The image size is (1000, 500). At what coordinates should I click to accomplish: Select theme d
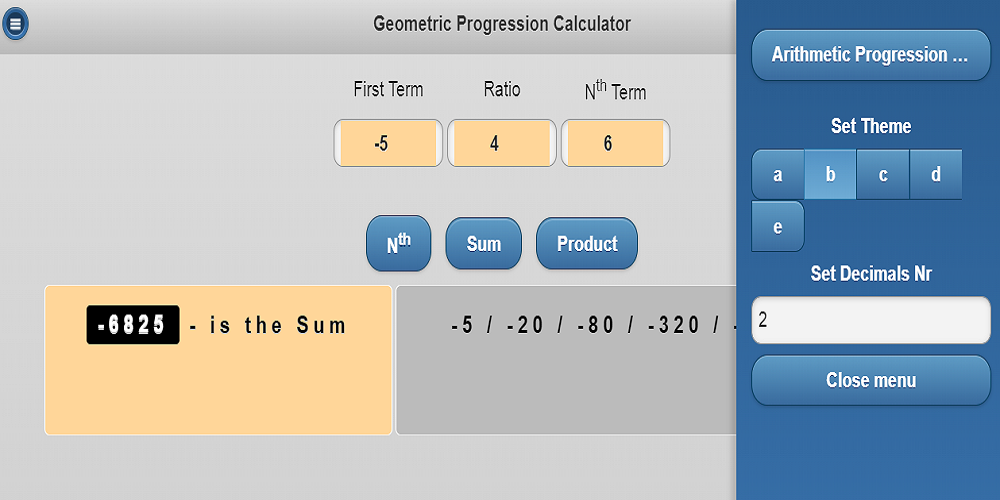tap(936, 175)
